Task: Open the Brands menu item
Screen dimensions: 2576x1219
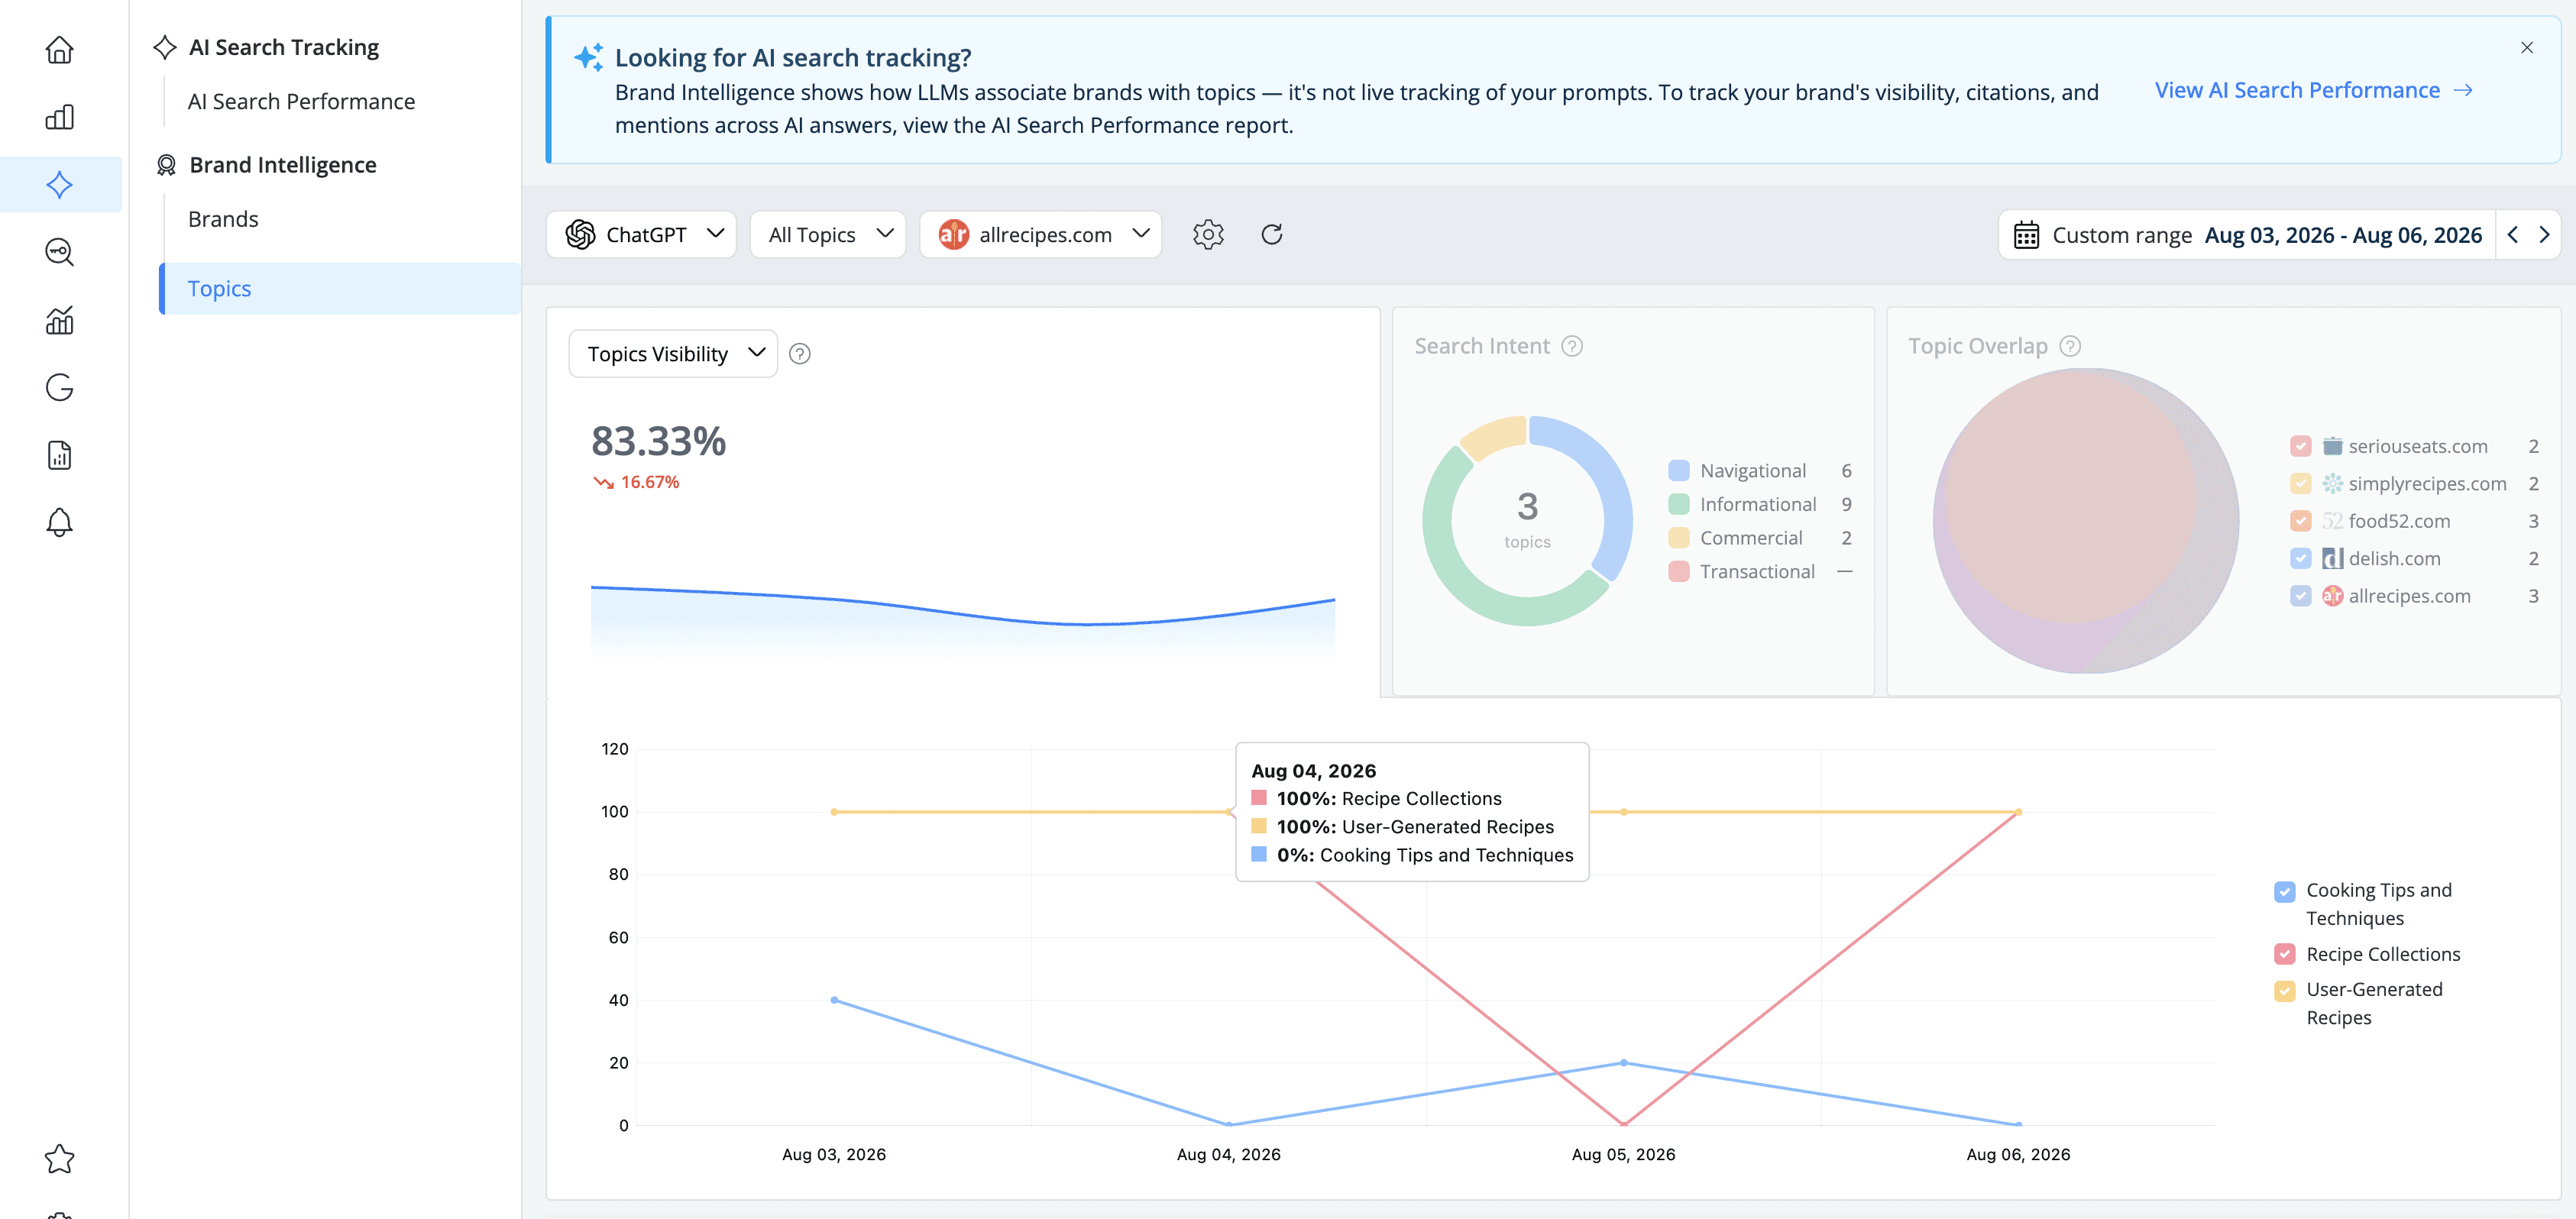Action: pyautogui.click(x=223, y=219)
